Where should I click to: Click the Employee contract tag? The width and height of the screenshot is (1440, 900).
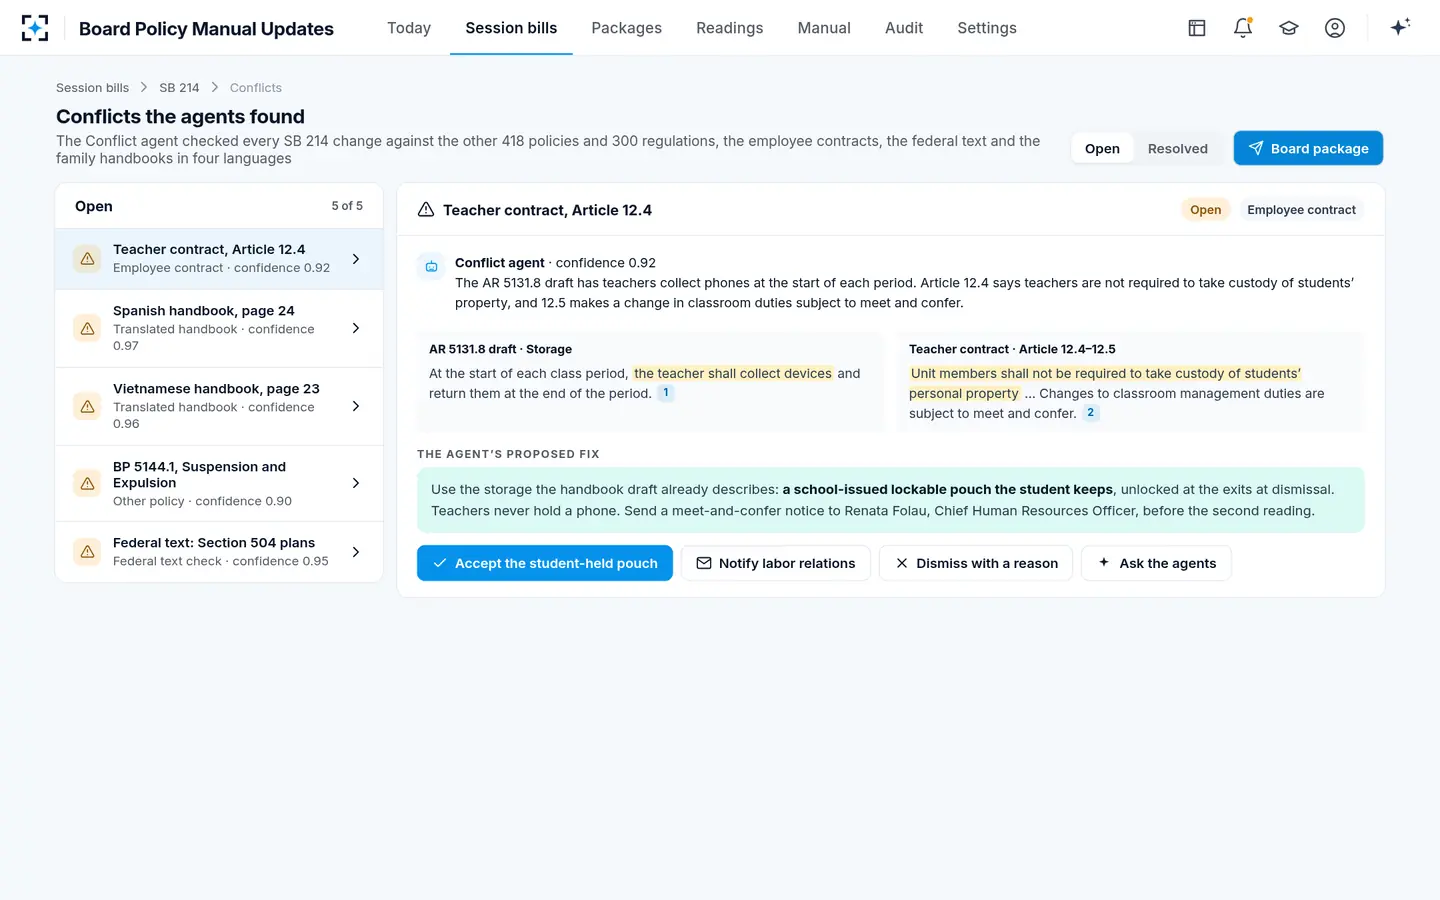pyautogui.click(x=1301, y=210)
